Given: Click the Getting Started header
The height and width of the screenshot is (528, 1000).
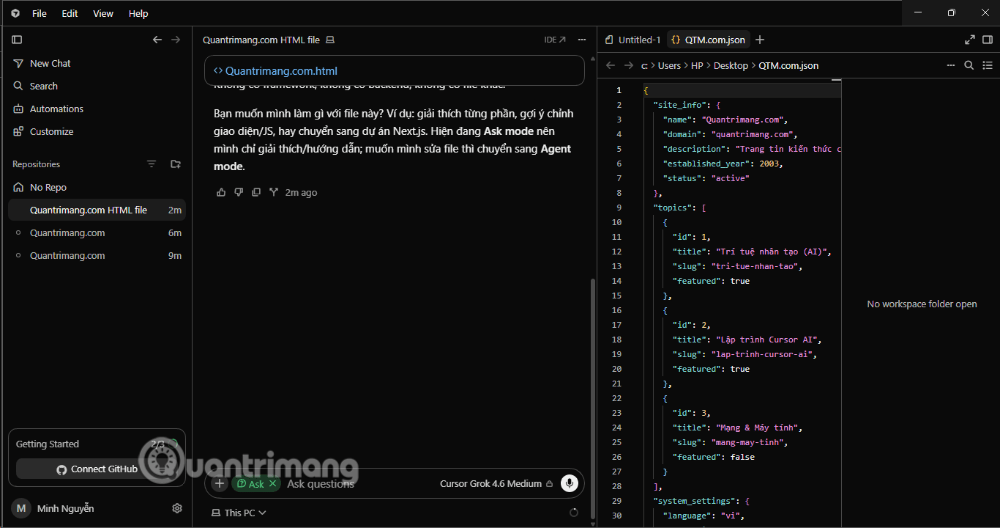Looking at the screenshot, I should point(47,444).
